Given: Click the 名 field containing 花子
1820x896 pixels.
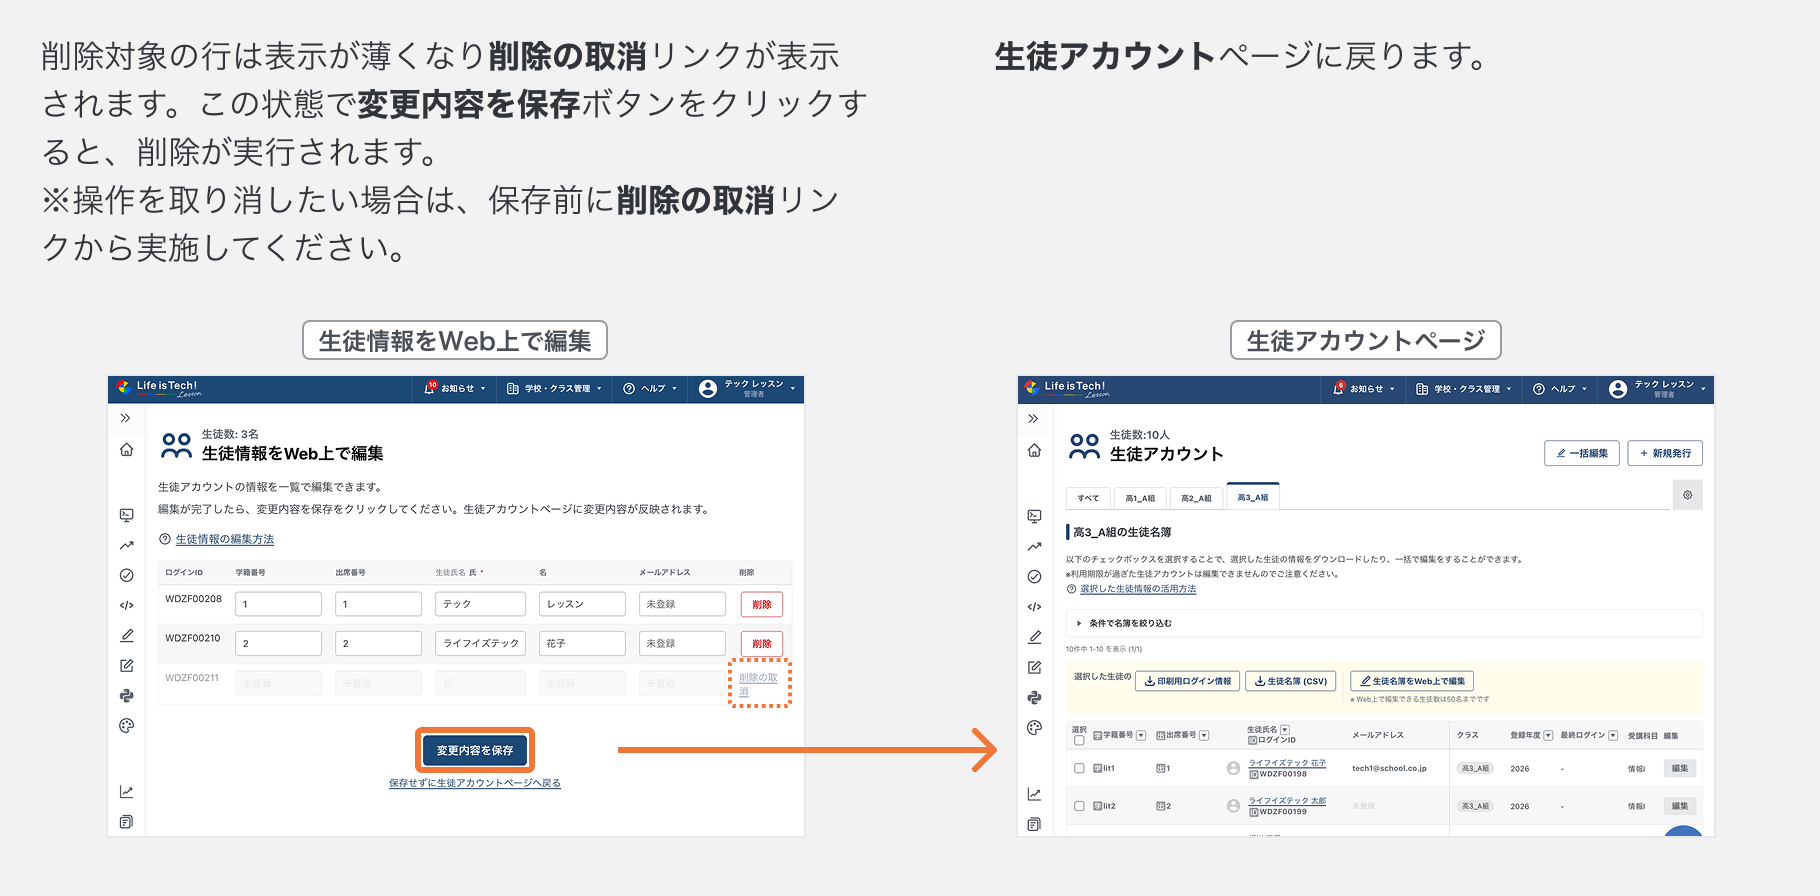Looking at the screenshot, I should pos(582,643).
